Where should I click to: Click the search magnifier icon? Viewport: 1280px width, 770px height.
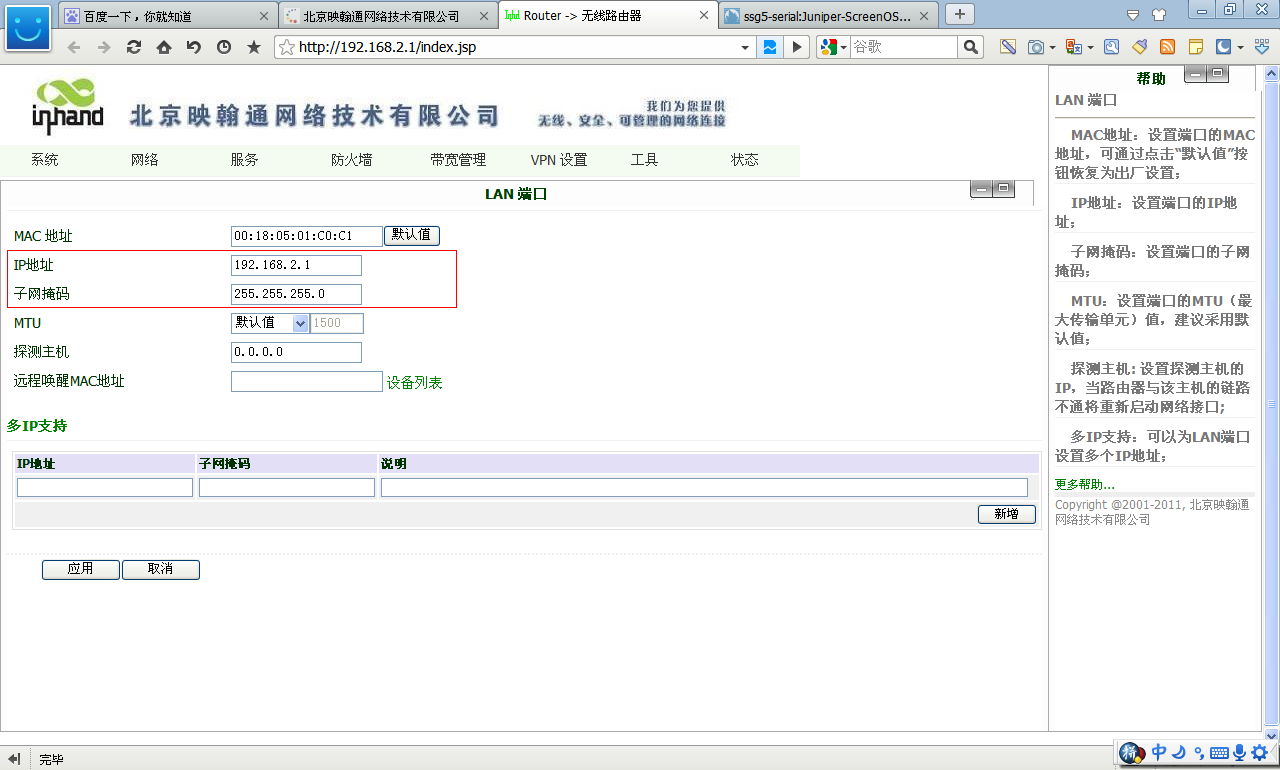click(970, 47)
